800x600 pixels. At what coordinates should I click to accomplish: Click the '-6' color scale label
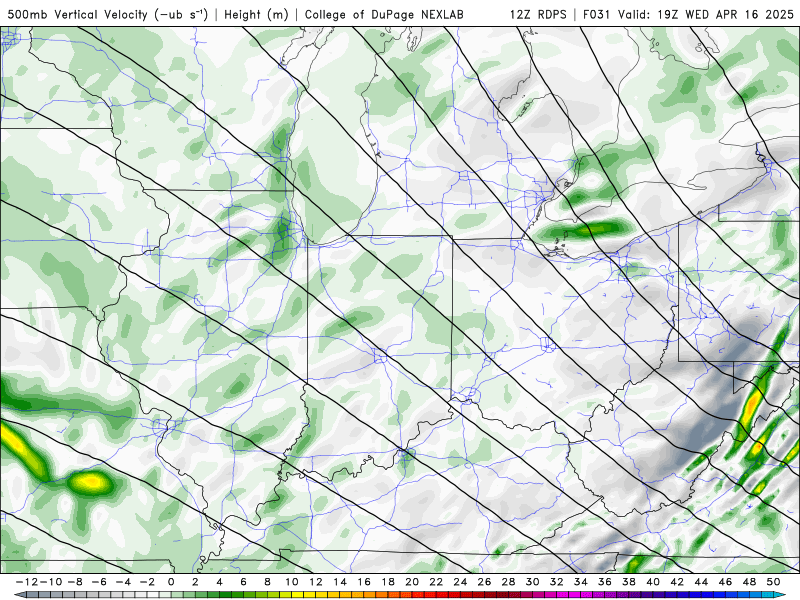98,582
